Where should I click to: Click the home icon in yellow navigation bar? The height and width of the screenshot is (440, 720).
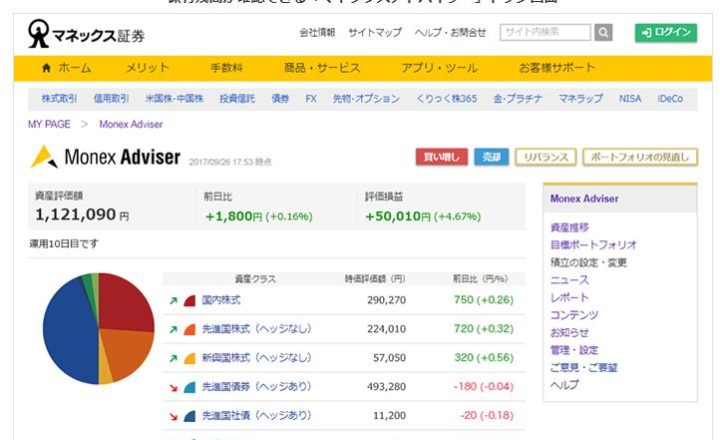point(46,68)
